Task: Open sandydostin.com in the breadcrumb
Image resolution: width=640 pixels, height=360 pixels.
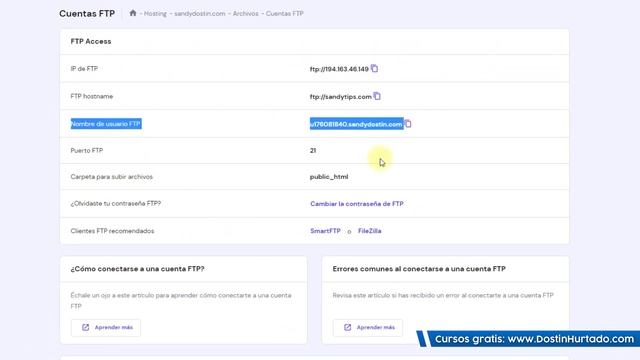Action: pyautogui.click(x=200, y=13)
